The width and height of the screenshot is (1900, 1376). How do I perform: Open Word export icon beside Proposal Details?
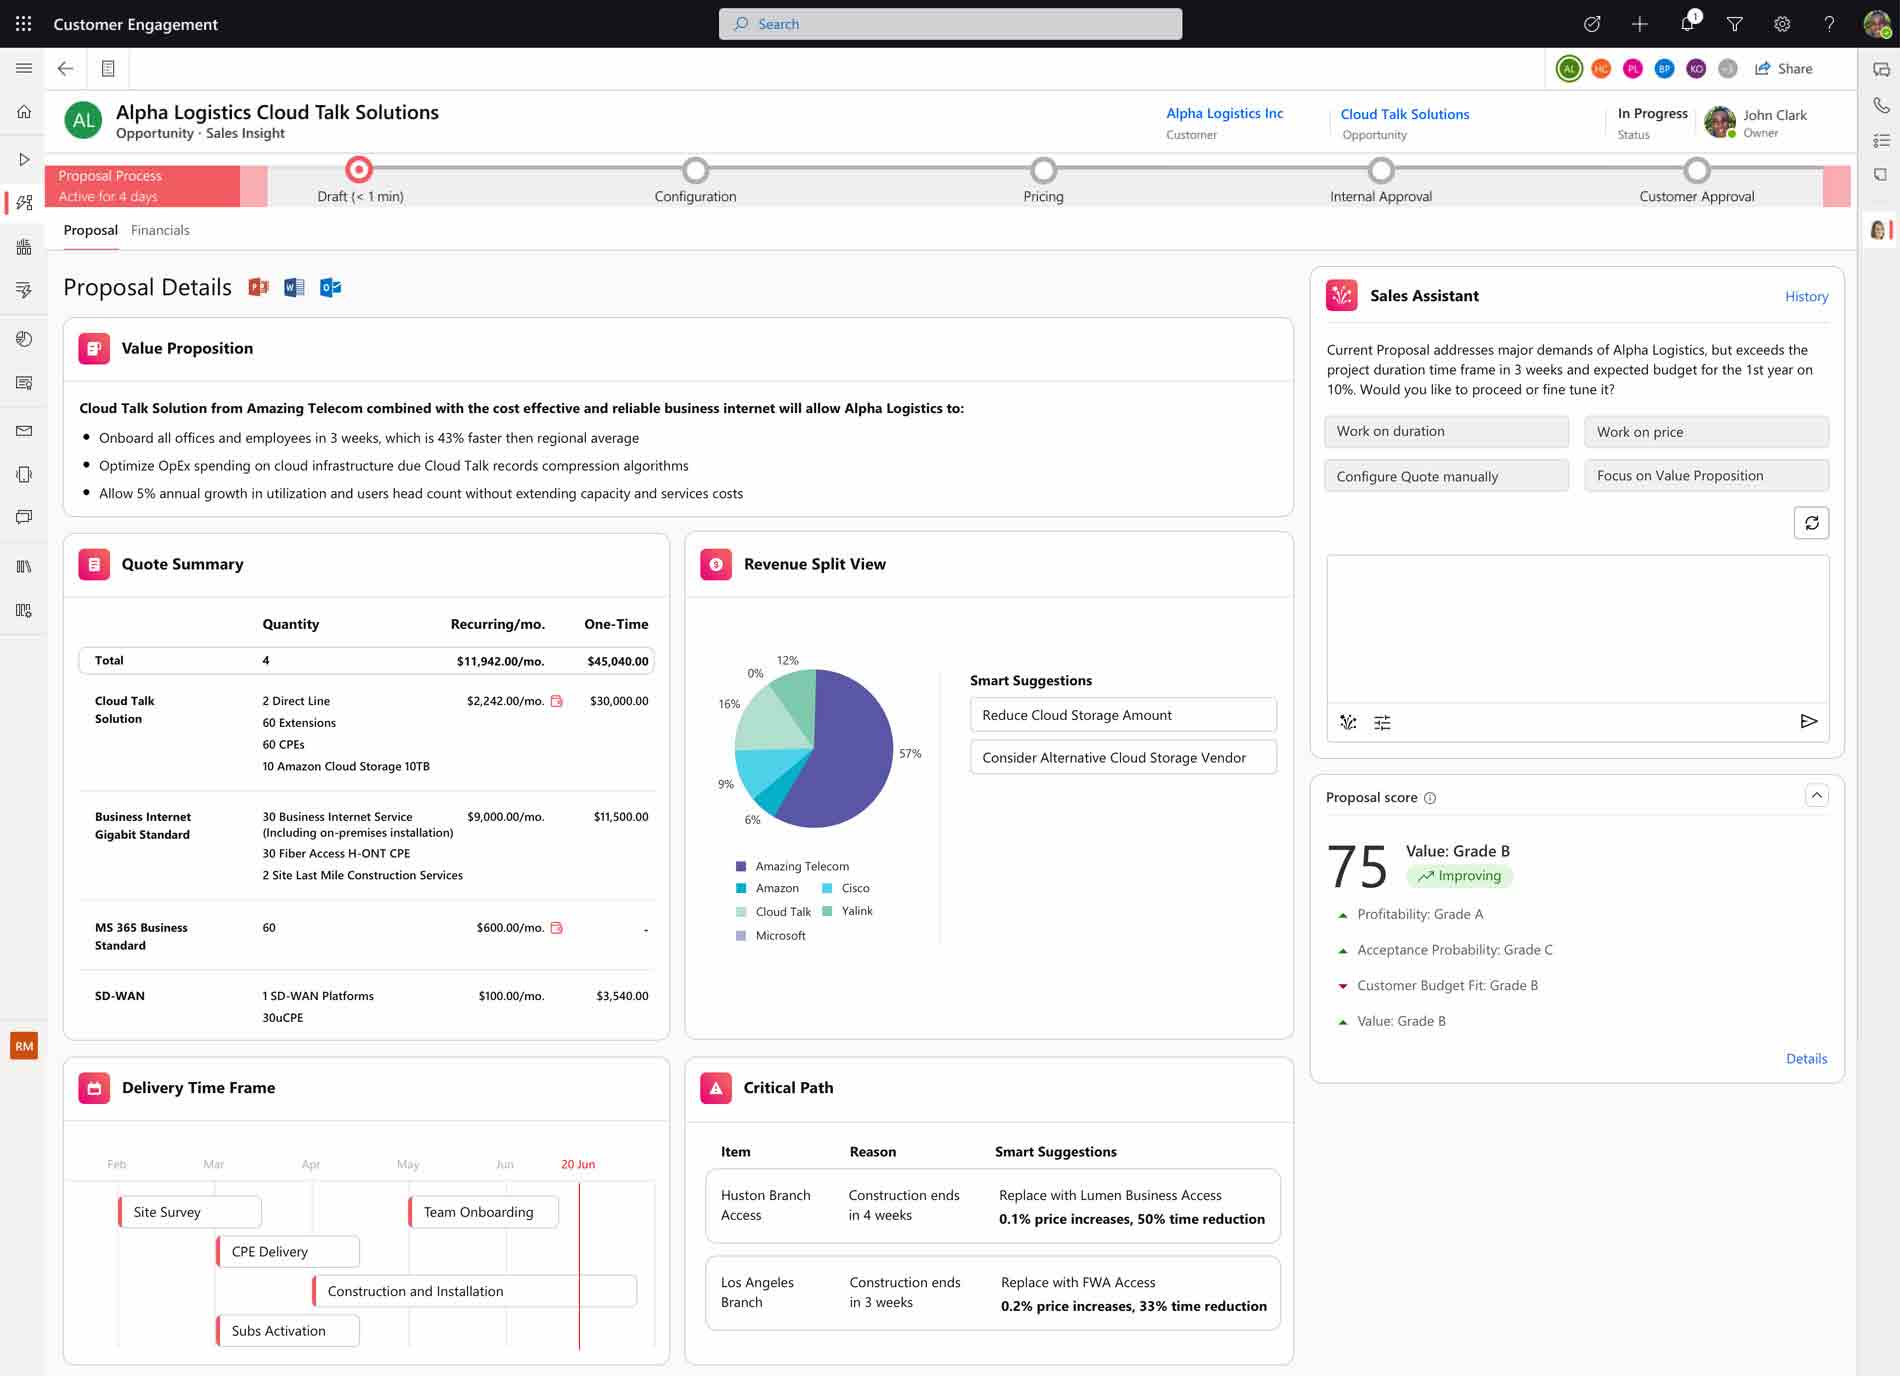click(x=294, y=288)
